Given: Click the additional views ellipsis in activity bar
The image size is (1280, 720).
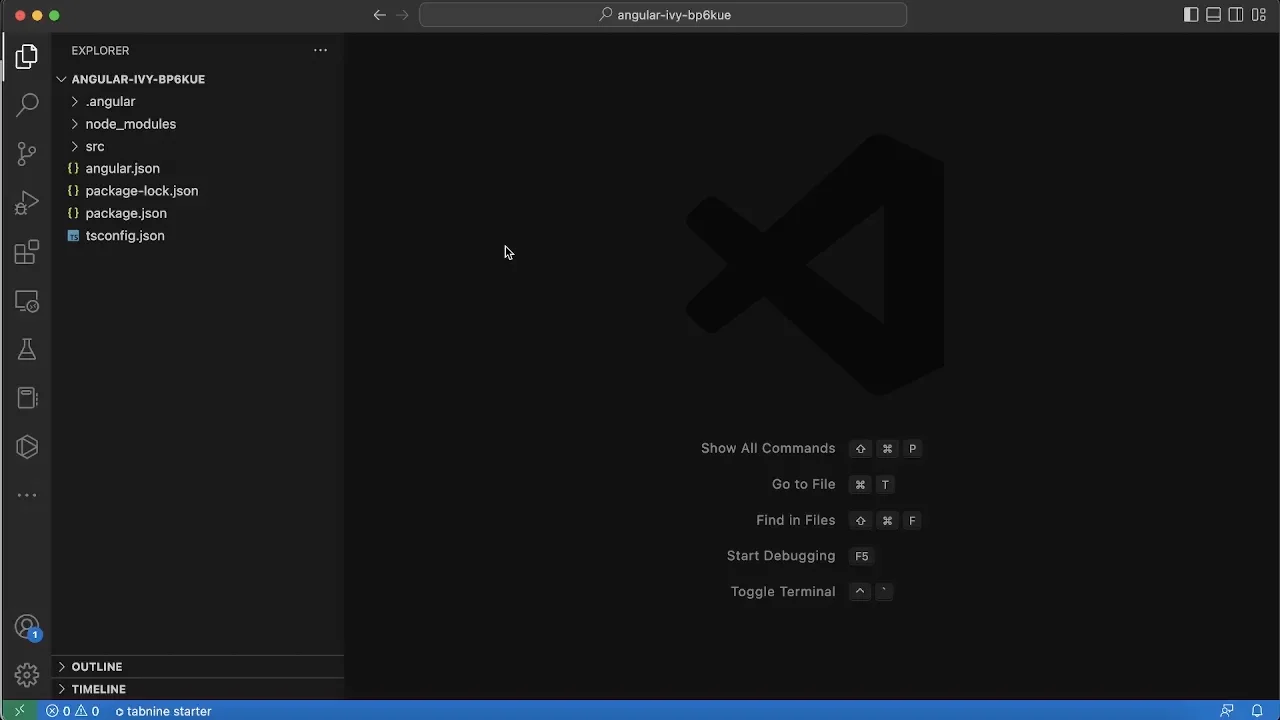Looking at the screenshot, I should click(27, 495).
